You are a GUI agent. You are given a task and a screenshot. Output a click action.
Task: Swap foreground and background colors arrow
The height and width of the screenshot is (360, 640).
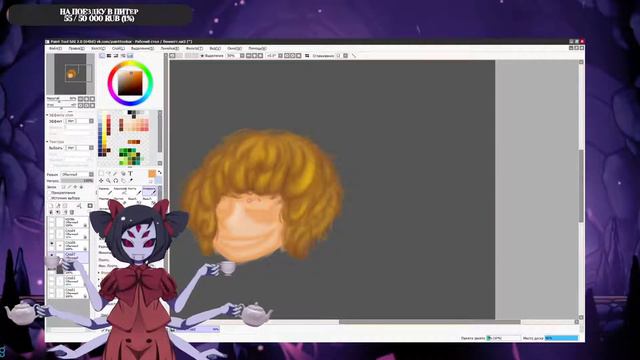(x=160, y=173)
